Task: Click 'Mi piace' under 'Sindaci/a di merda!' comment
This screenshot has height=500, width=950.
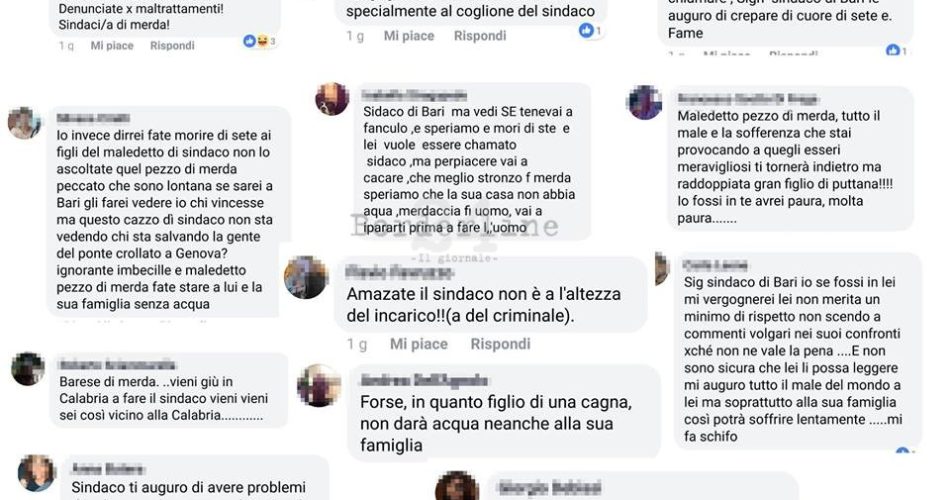Action: [x=111, y=45]
